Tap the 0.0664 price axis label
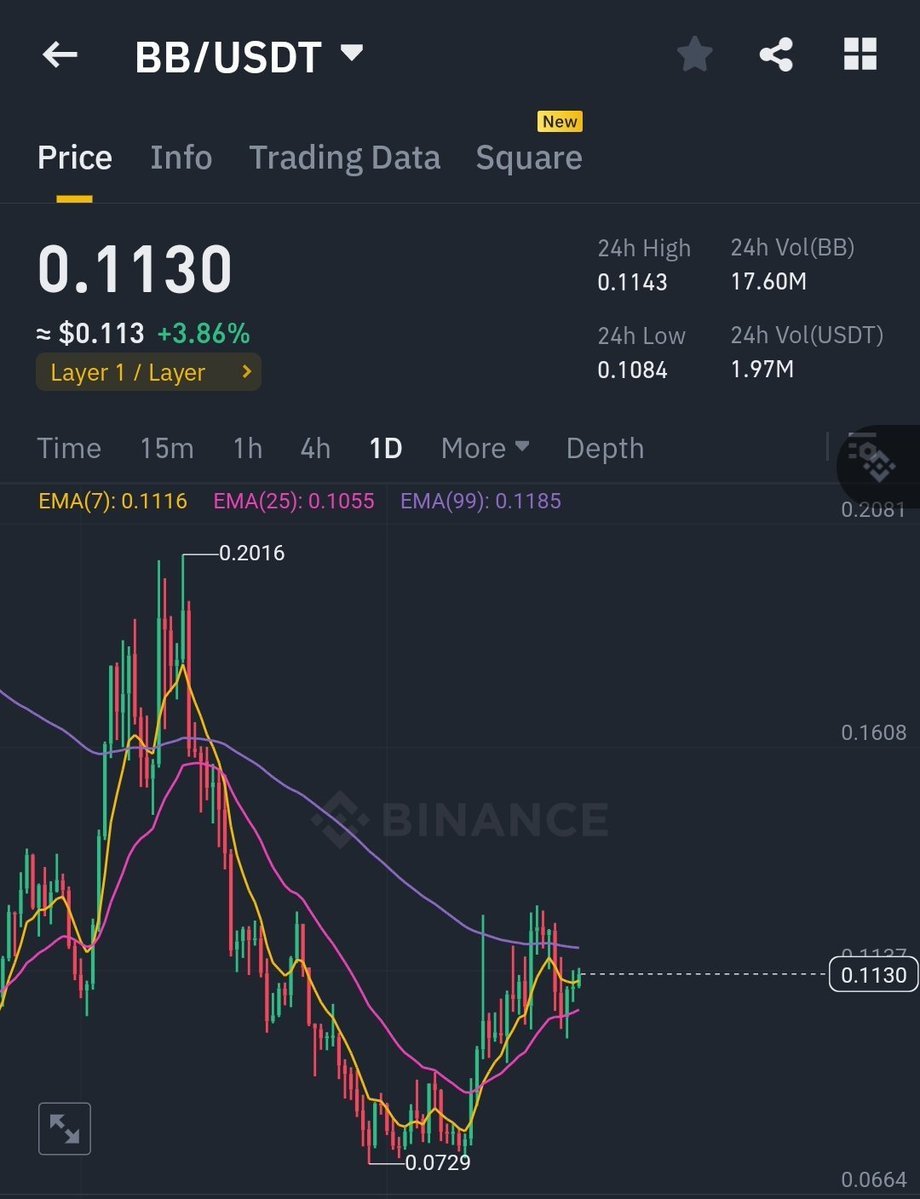The width and height of the screenshot is (920, 1199). coord(873,1180)
